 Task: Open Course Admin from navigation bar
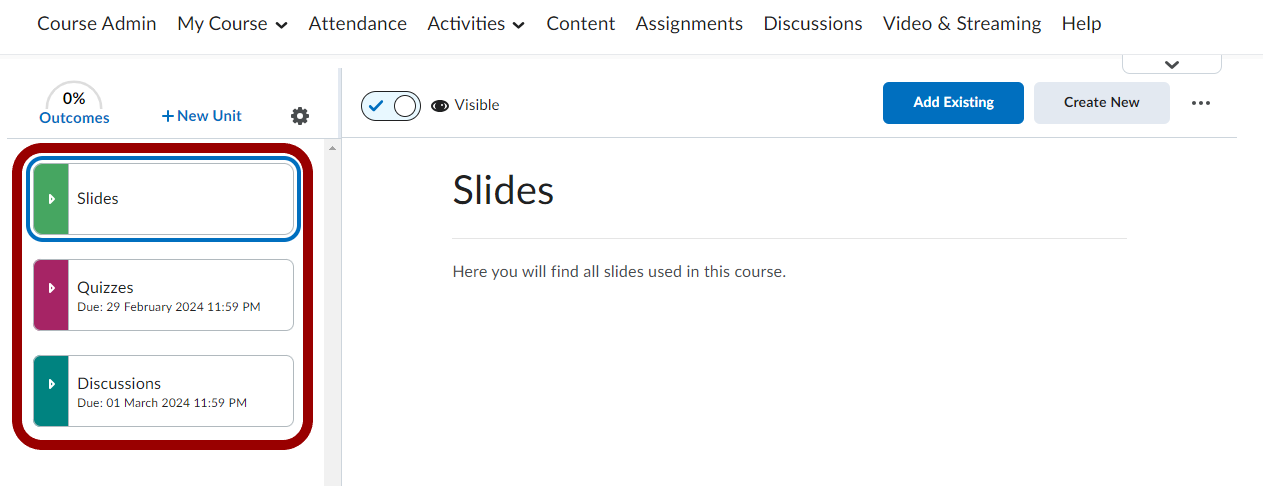[97, 24]
